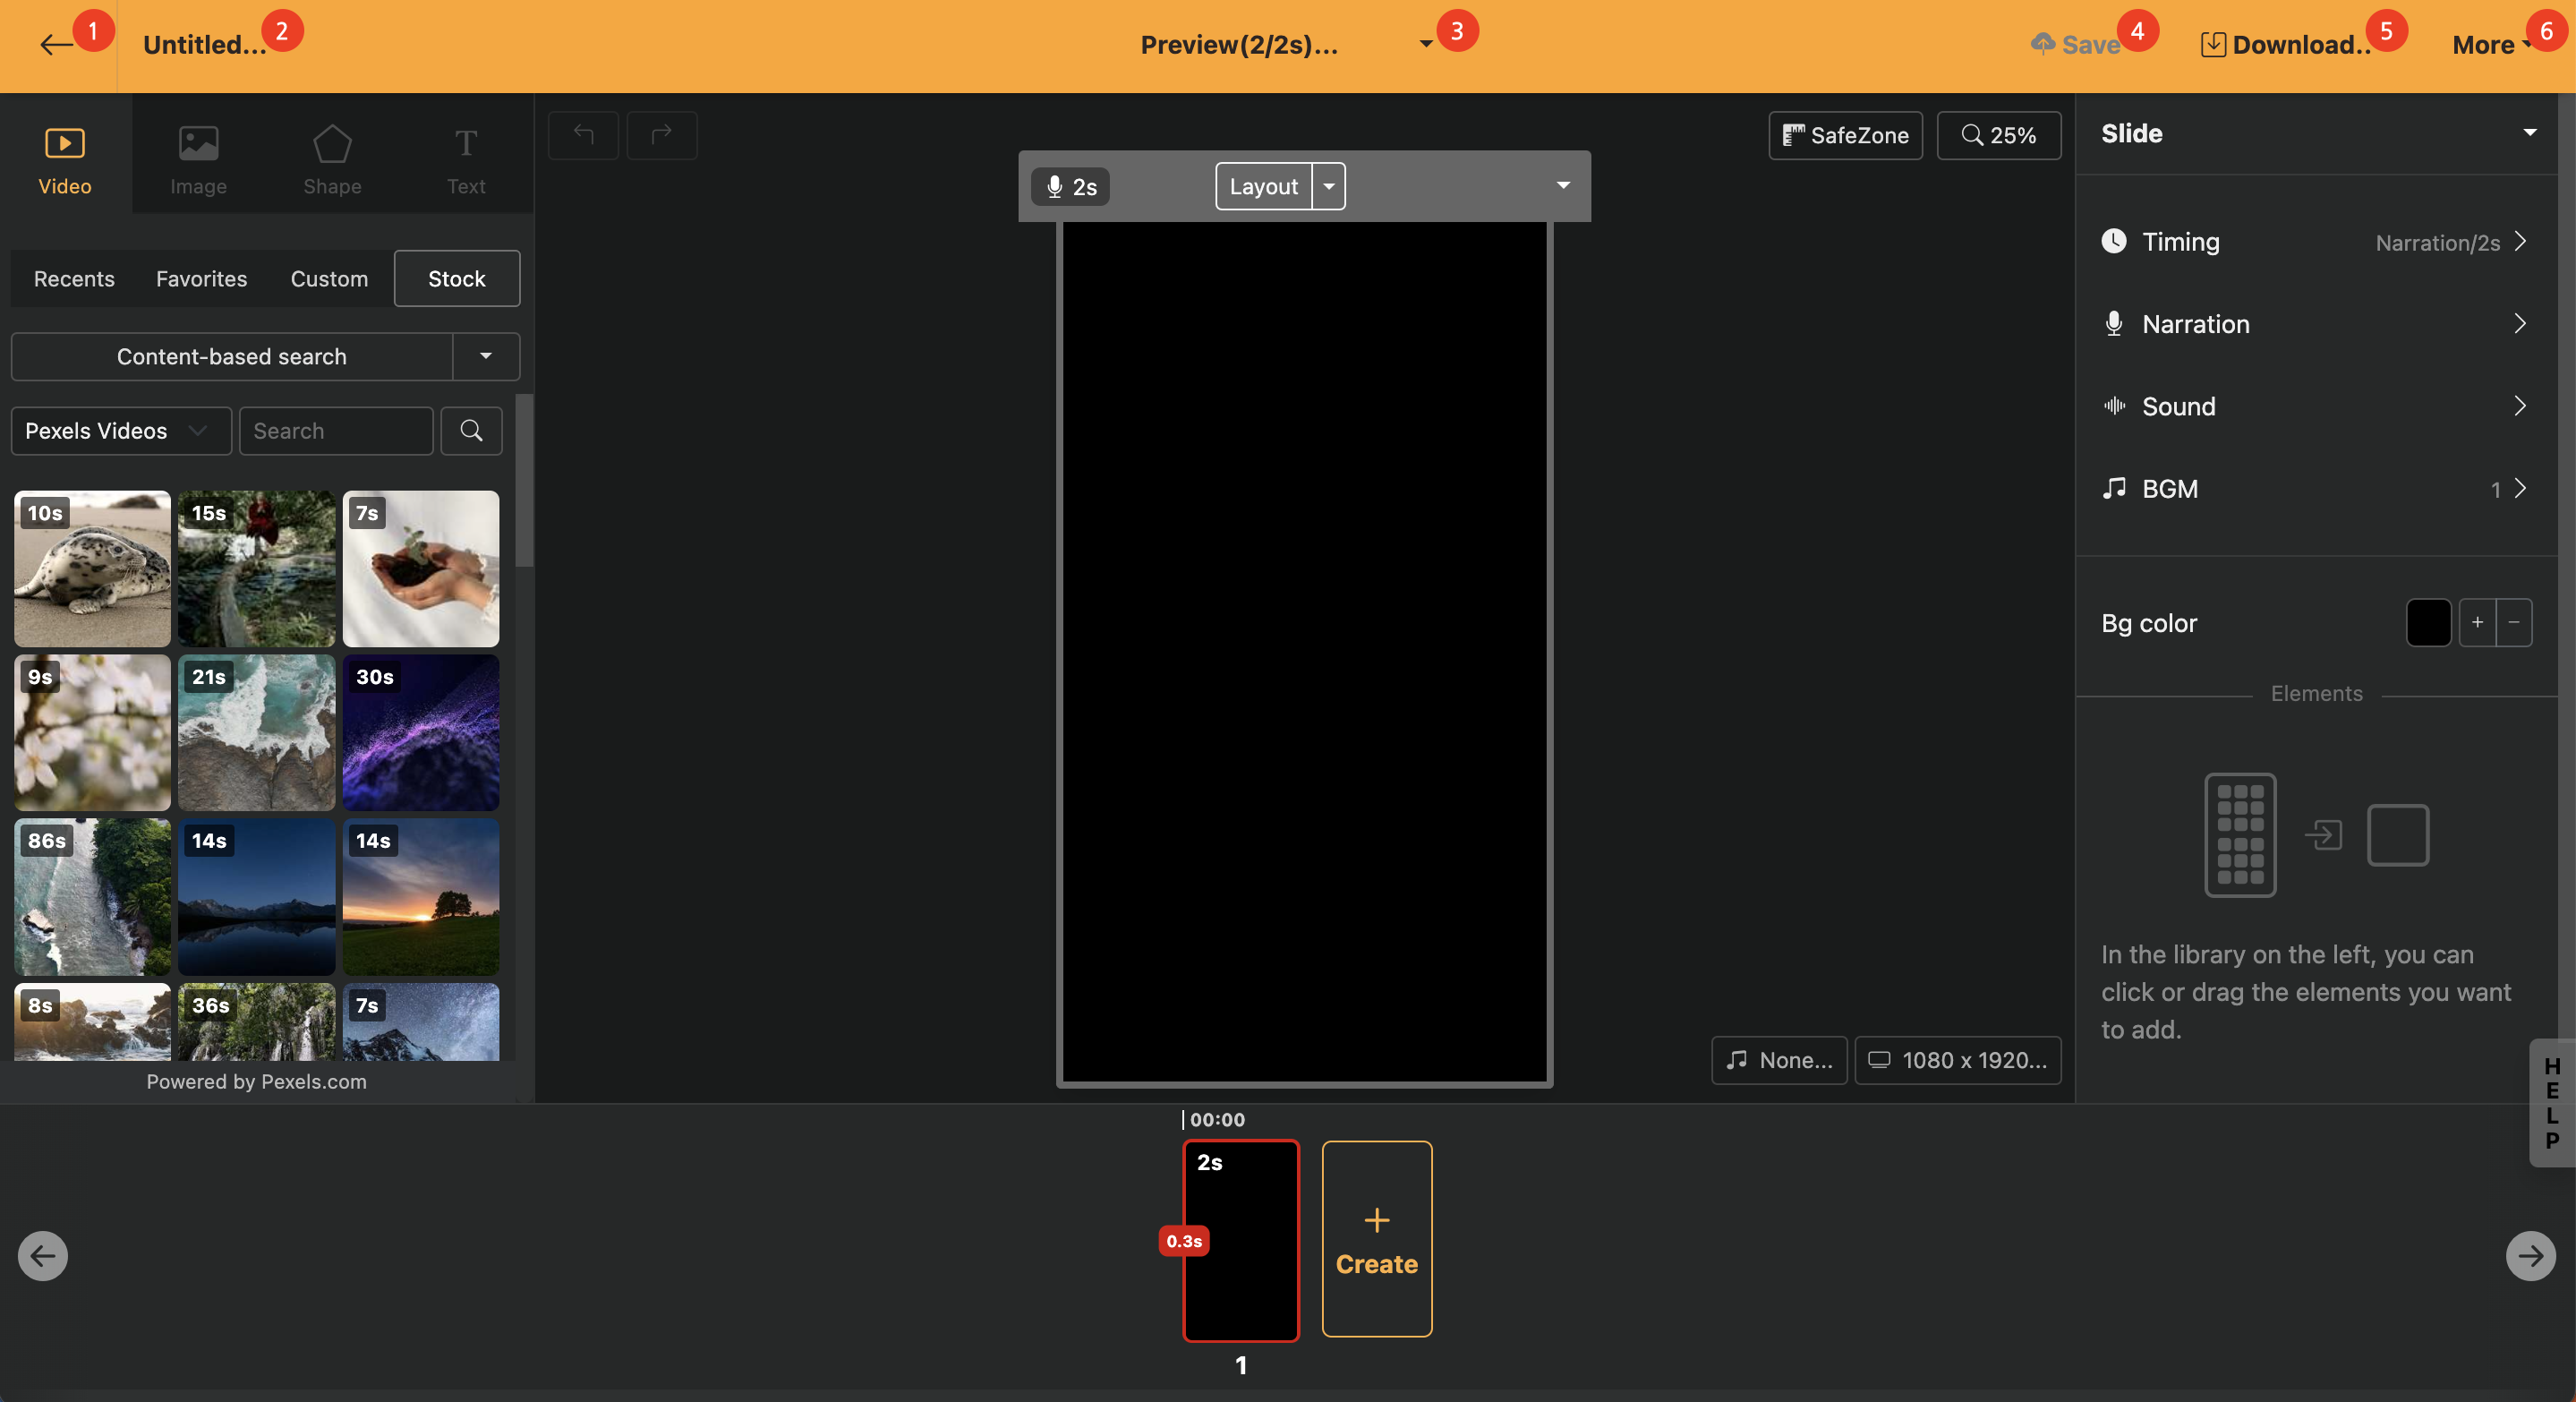
Task: Click the black Bg color swatch
Action: pyautogui.click(x=2427, y=623)
